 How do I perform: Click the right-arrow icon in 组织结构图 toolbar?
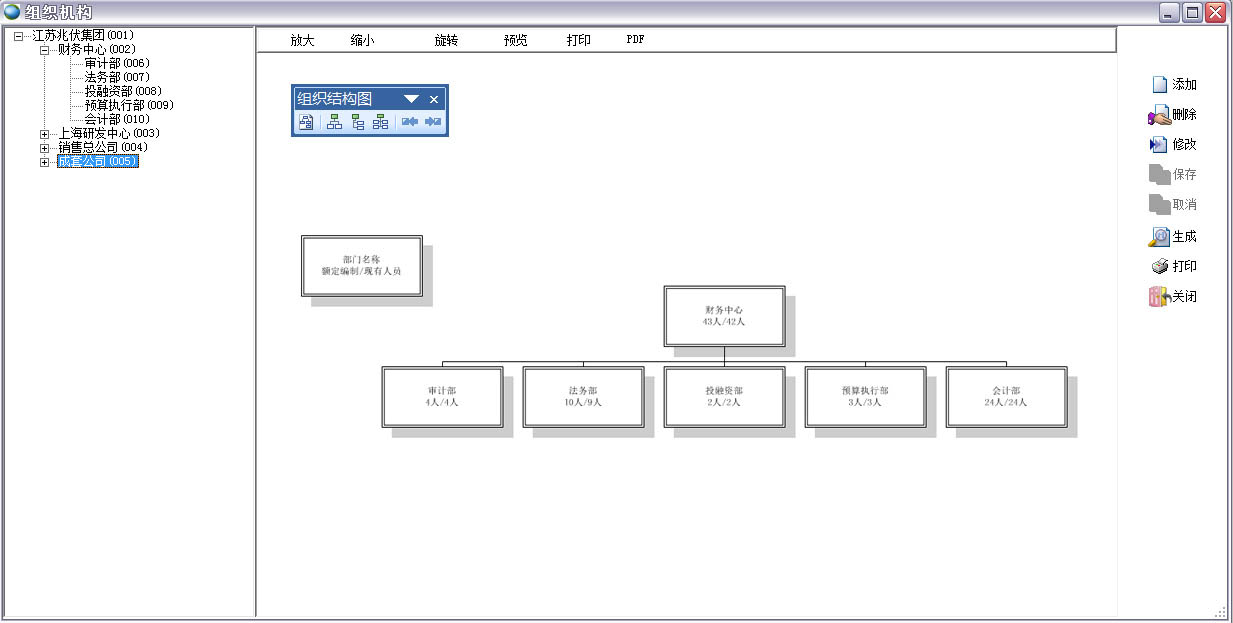click(433, 123)
